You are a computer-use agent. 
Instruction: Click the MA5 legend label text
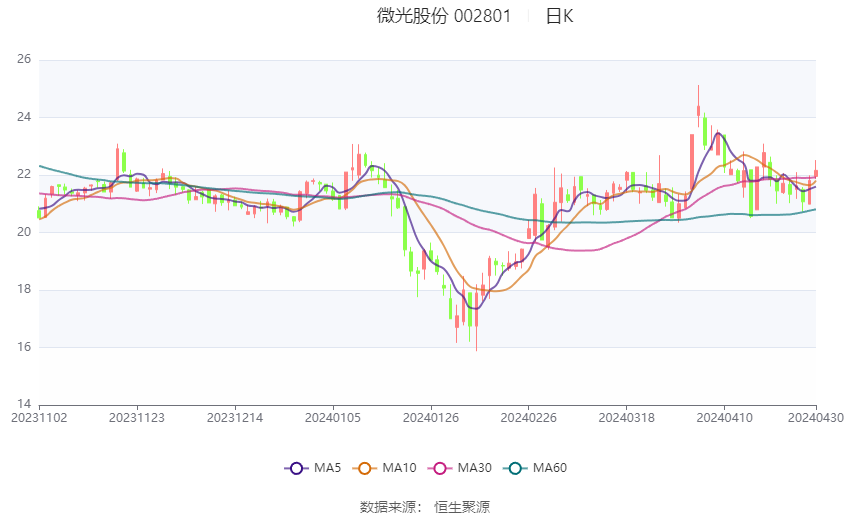click(327, 468)
